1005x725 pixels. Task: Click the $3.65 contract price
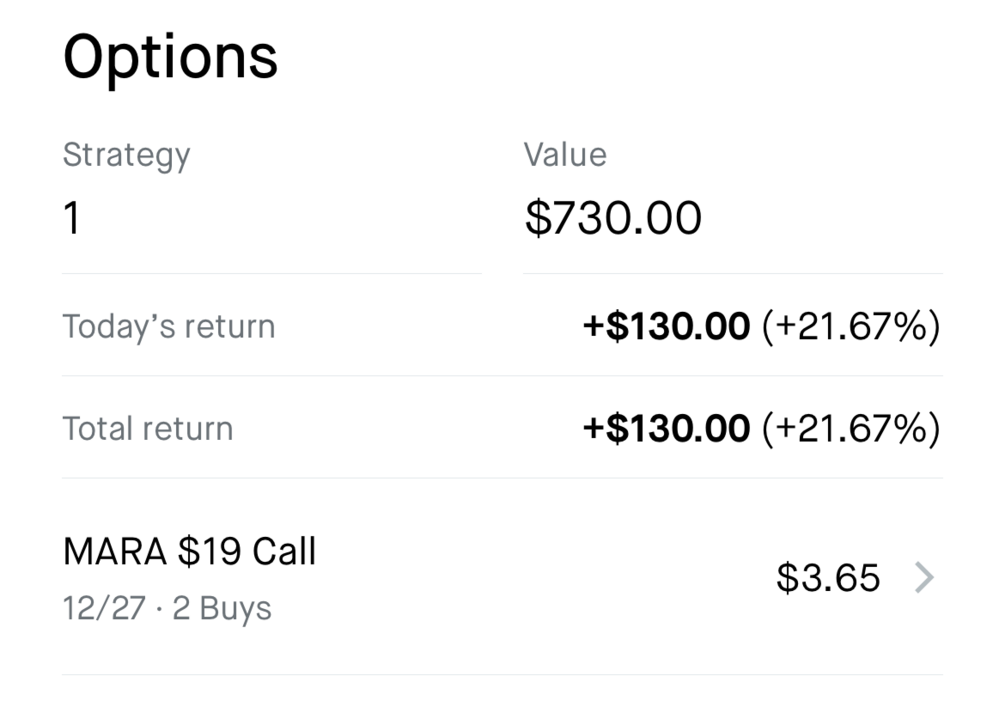(828, 577)
